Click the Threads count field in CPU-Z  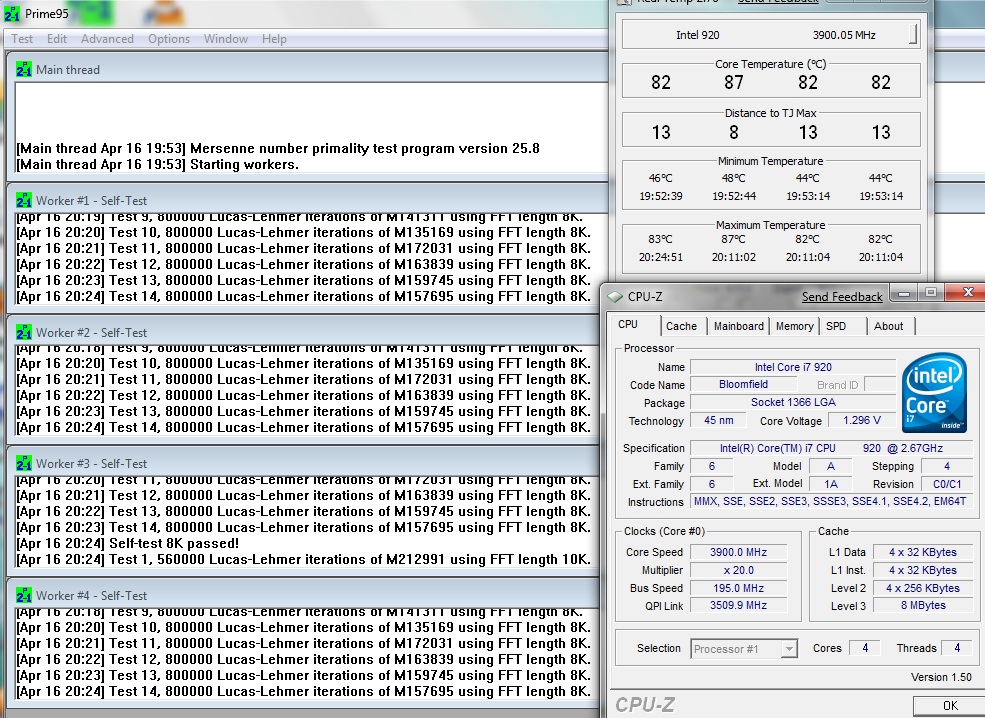point(957,648)
